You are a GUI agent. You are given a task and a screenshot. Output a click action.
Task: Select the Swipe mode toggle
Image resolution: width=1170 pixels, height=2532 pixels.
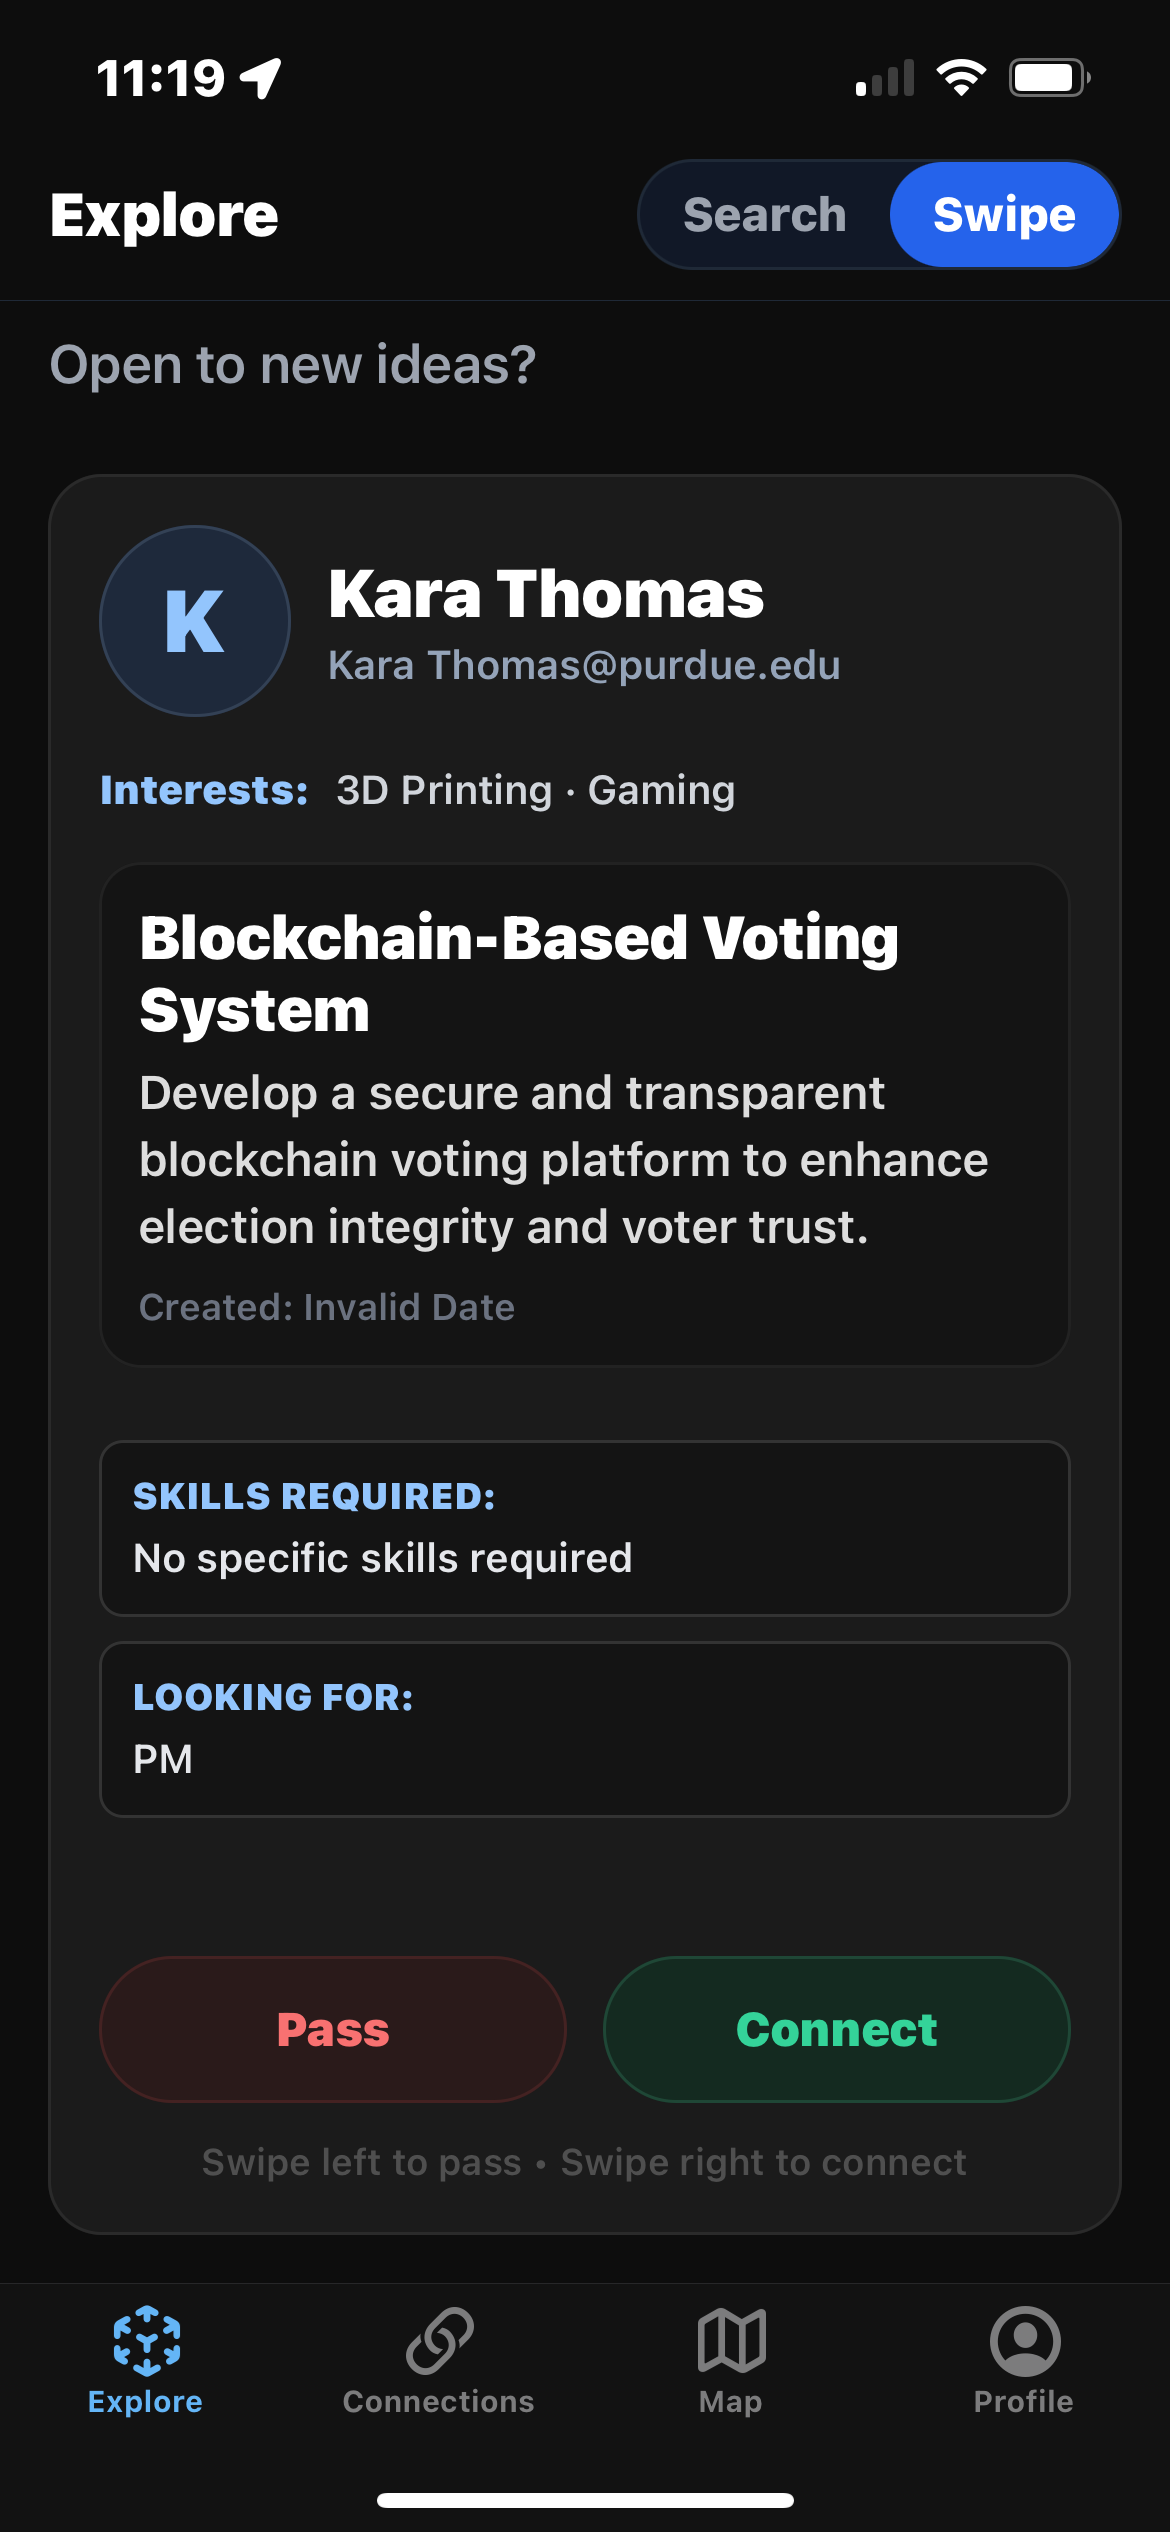(1004, 214)
